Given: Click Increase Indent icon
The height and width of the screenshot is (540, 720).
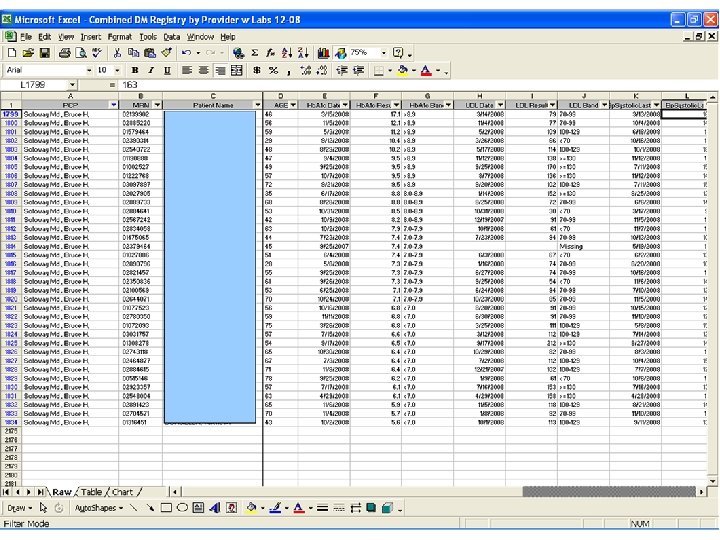Looking at the screenshot, I should (359, 70).
